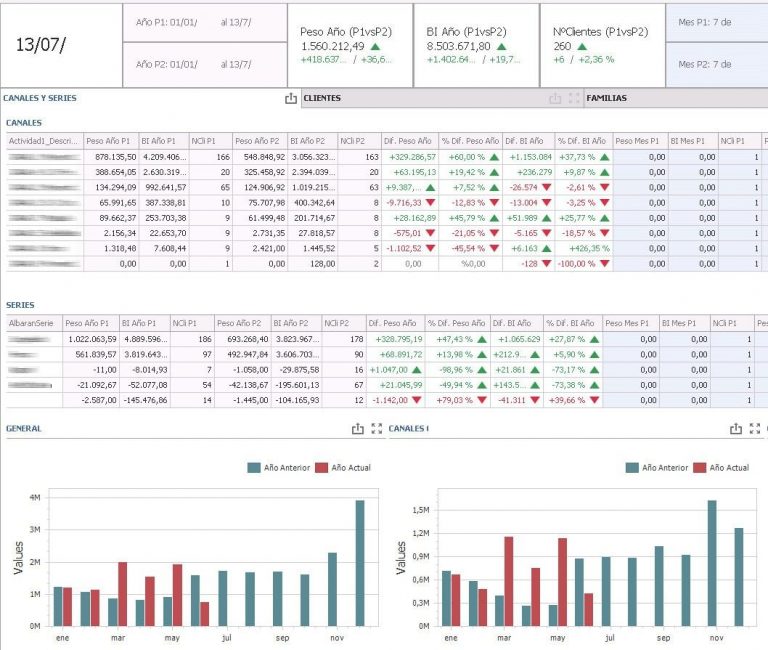This screenshot has height=650, width=768.
Task: Switch to the Clientes tab
Action: 322,99
